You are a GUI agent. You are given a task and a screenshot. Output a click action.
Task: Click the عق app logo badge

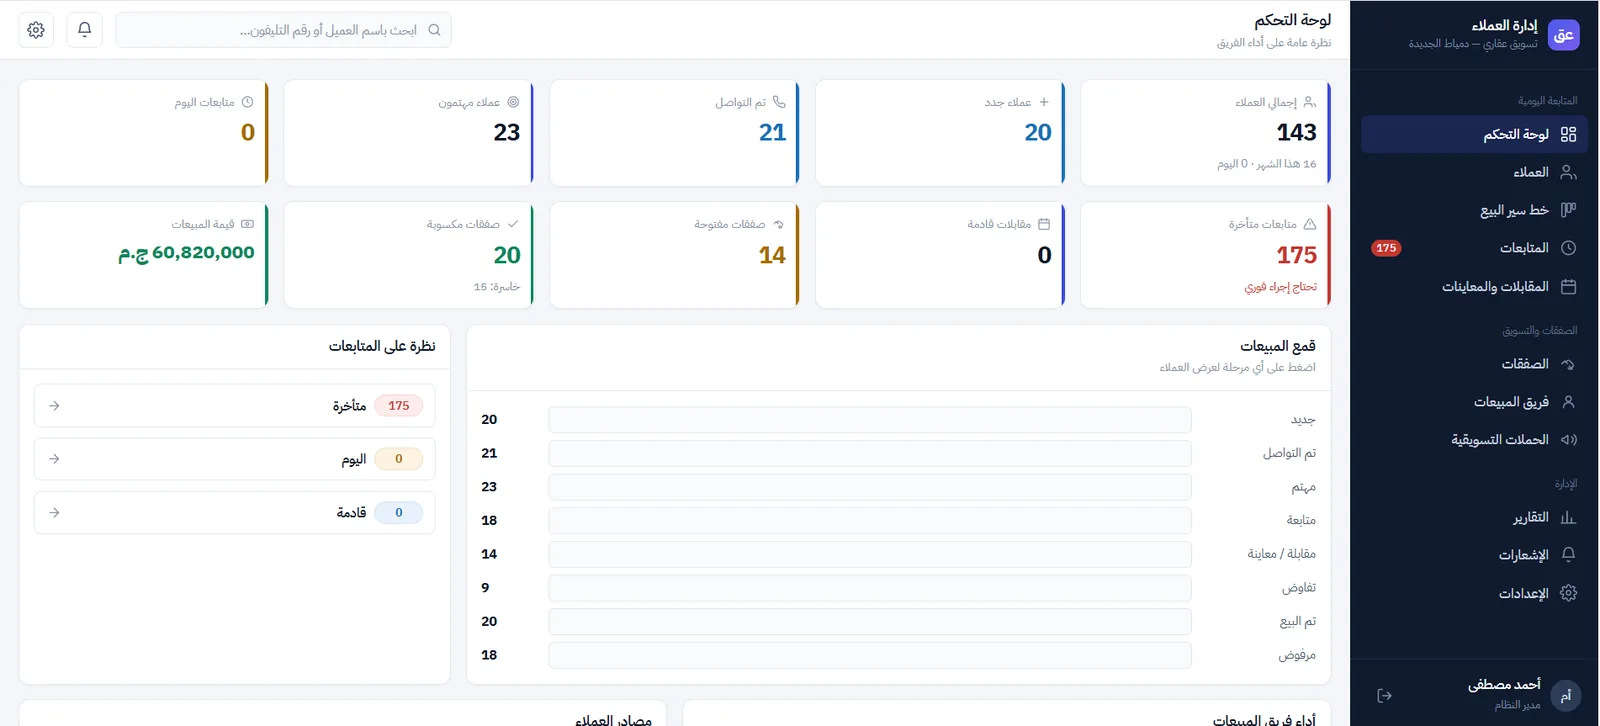click(1564, 35)
